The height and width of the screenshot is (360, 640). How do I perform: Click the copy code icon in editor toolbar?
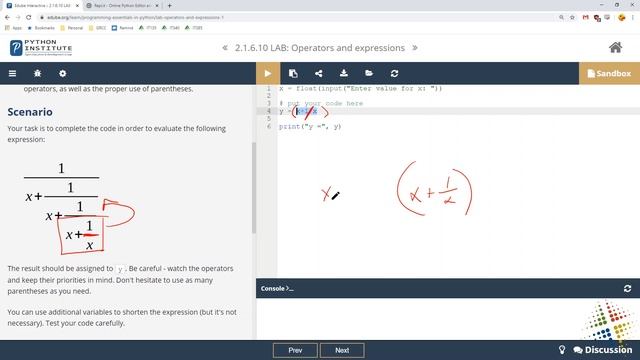(293, 73)
